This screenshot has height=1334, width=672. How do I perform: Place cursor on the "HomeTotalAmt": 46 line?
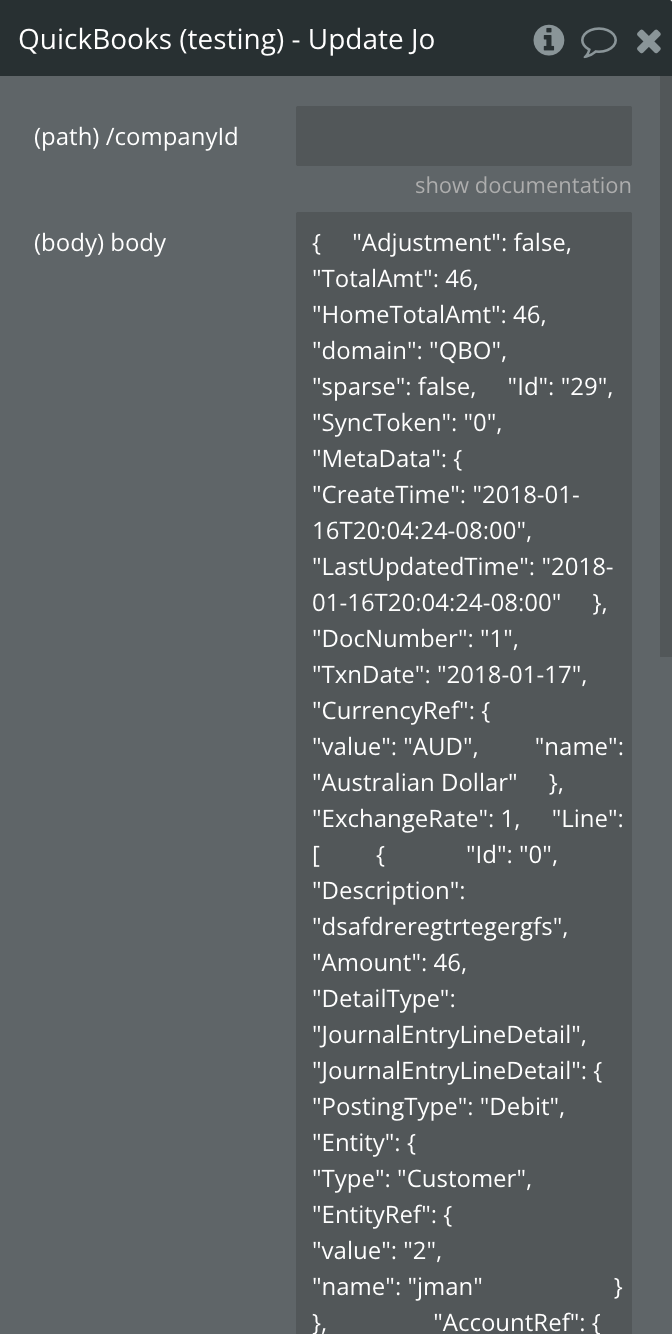429,315
